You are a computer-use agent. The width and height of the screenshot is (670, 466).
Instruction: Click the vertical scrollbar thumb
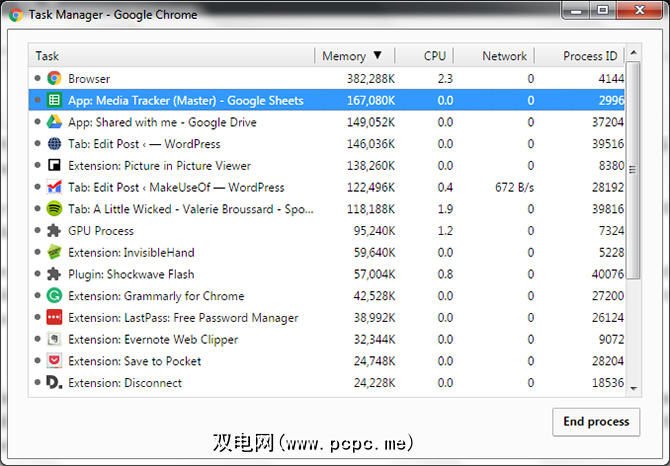(633, 170)
